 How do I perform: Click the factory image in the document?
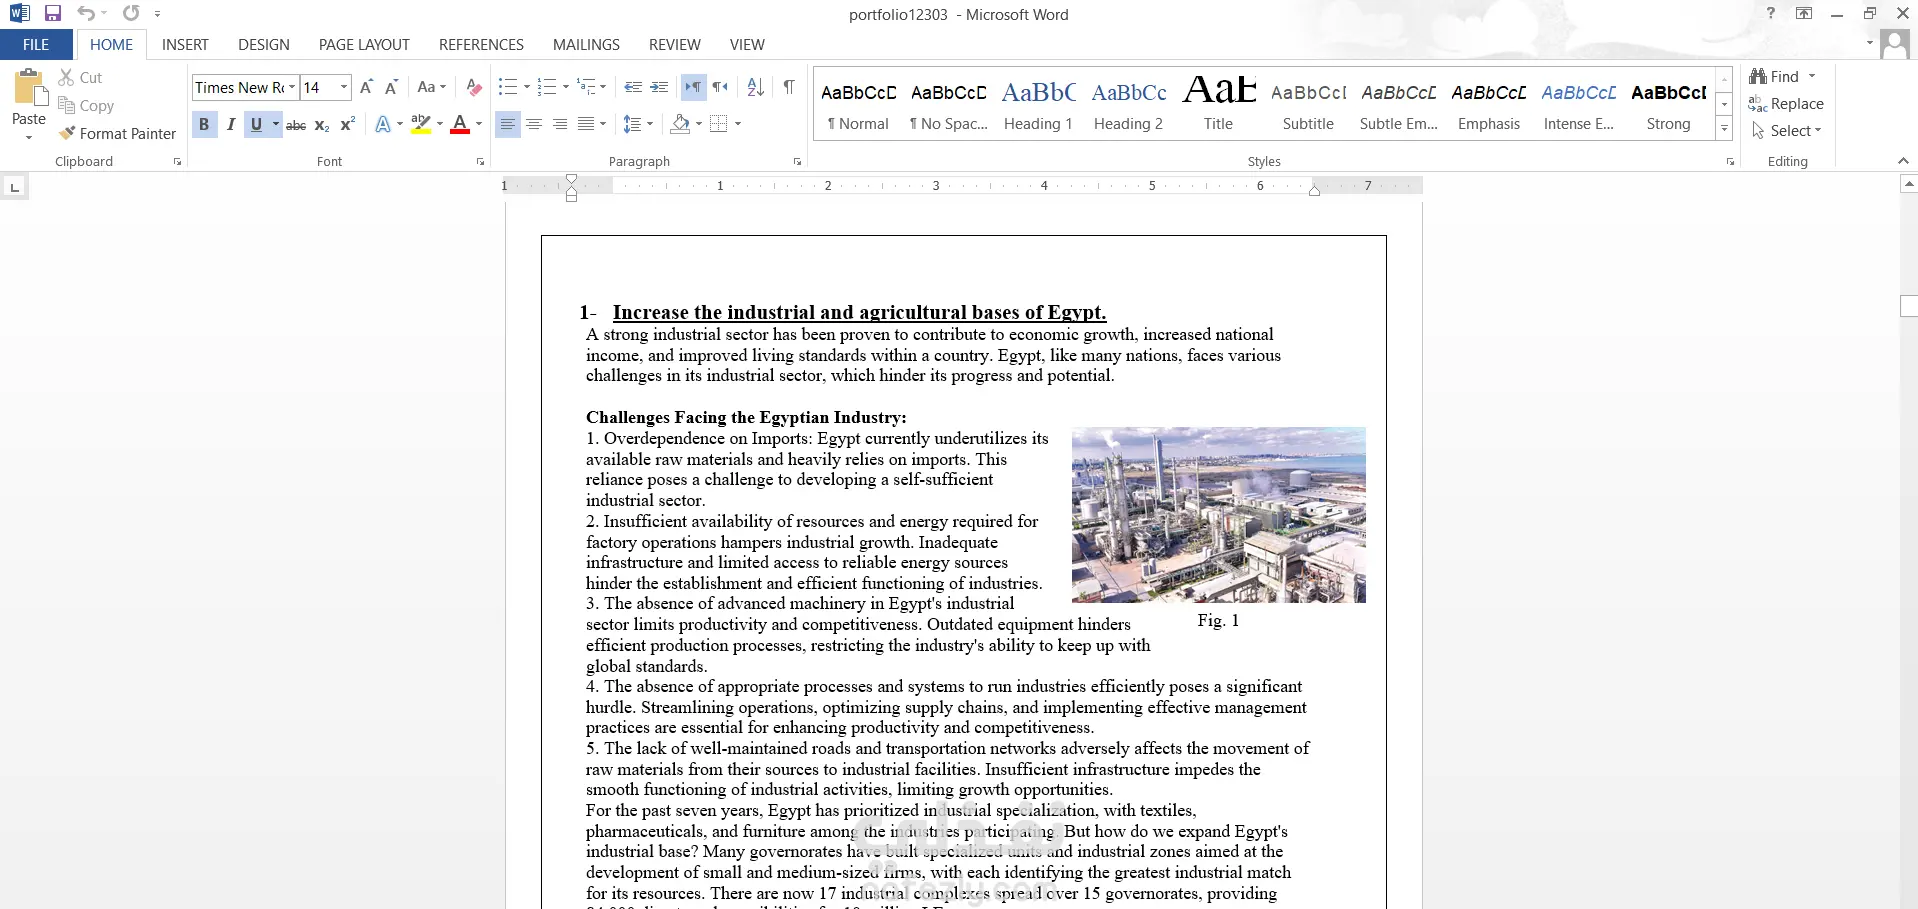1218,514
